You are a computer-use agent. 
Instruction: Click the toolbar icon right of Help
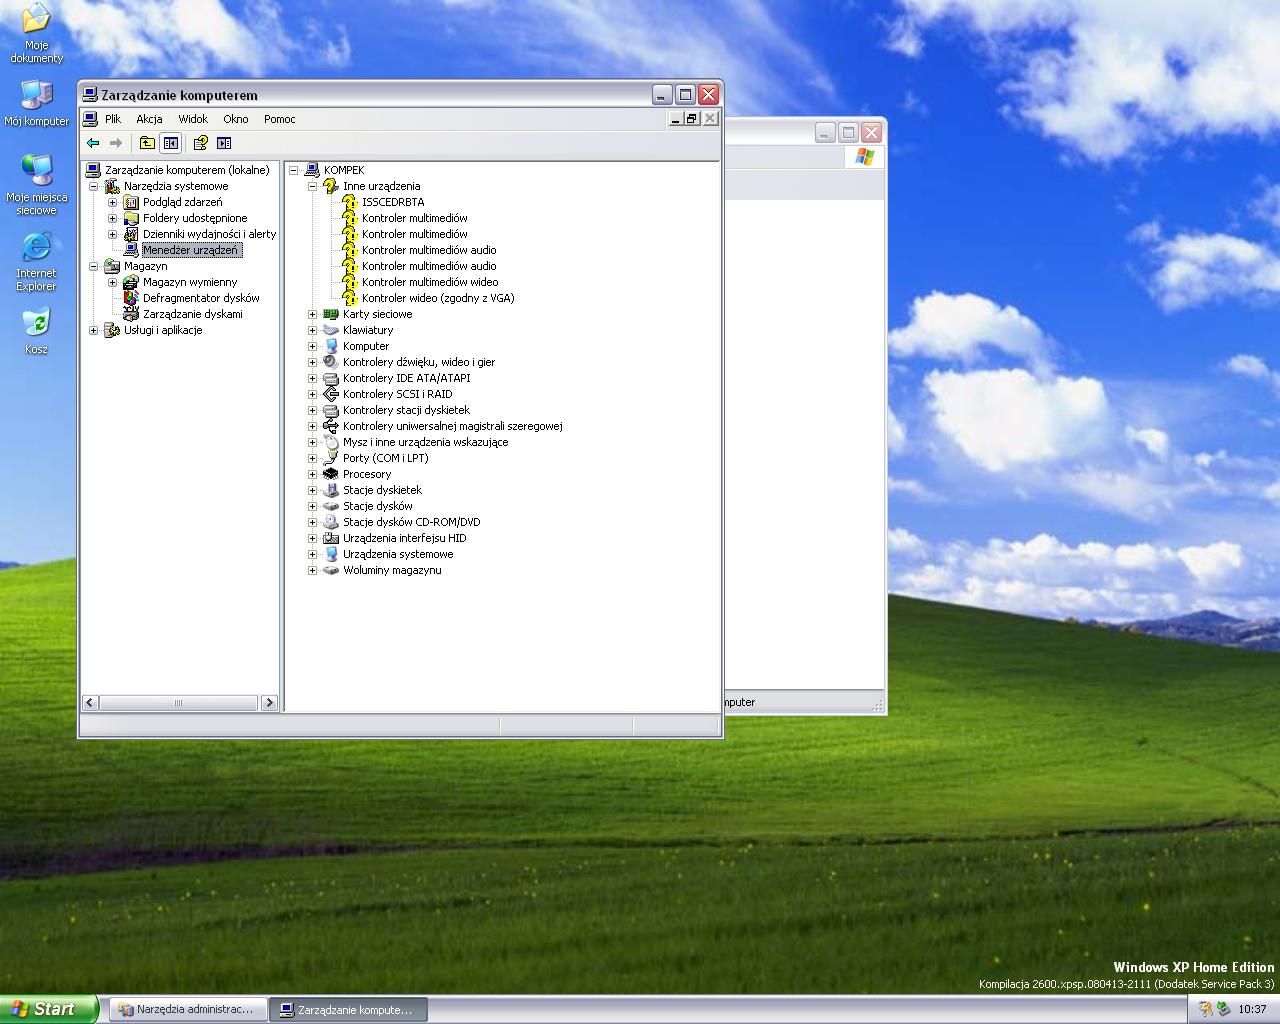pos(224,143)
